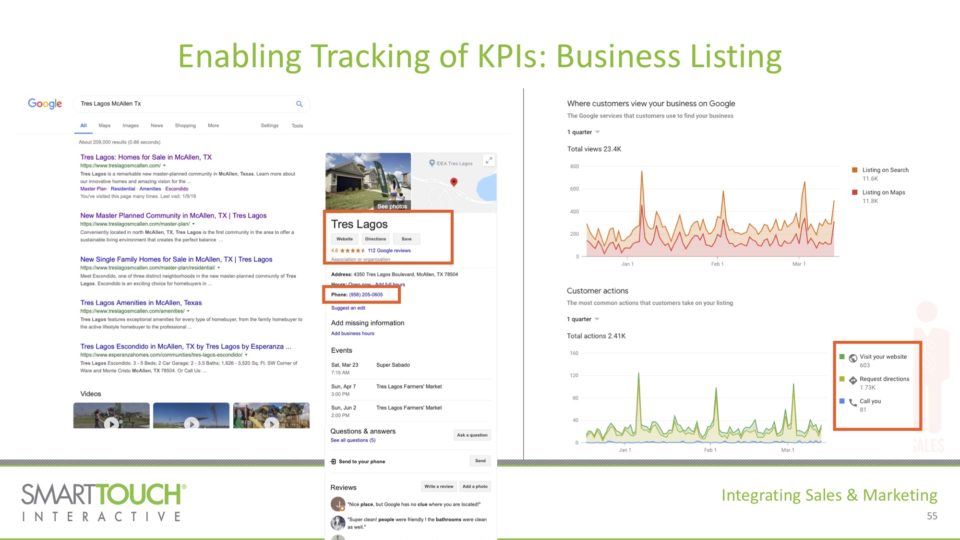Open the Sun, Jun 2 Farmers' Market event

tap(408, 408)
